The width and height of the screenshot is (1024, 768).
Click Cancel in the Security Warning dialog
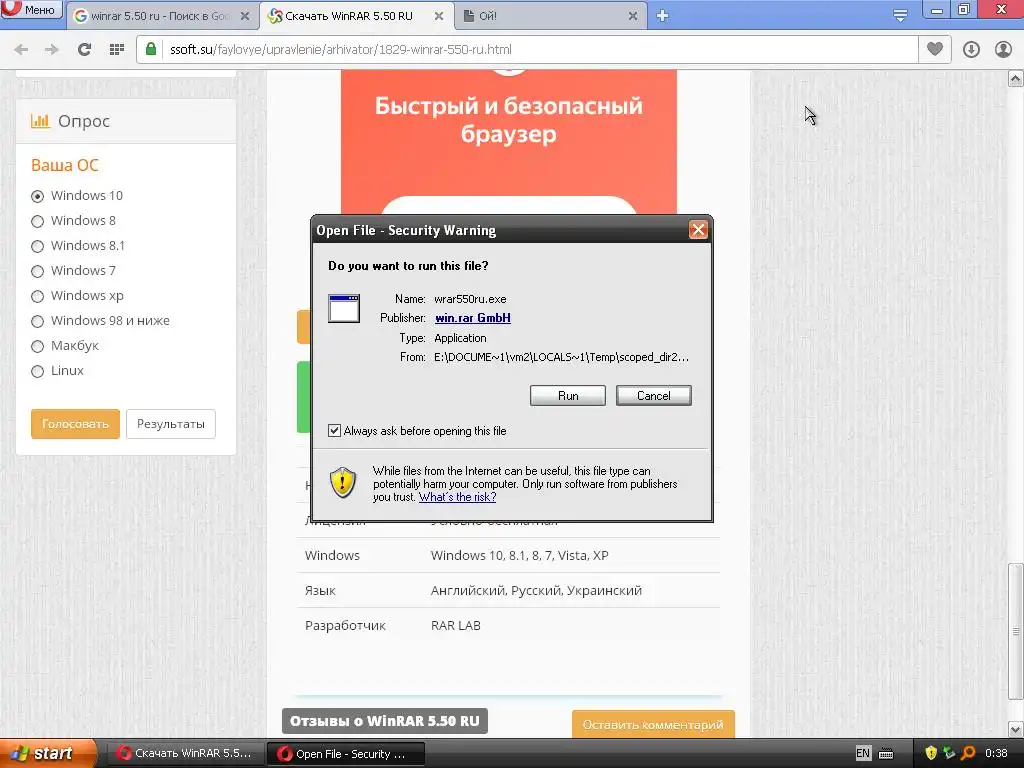(653, 396)
